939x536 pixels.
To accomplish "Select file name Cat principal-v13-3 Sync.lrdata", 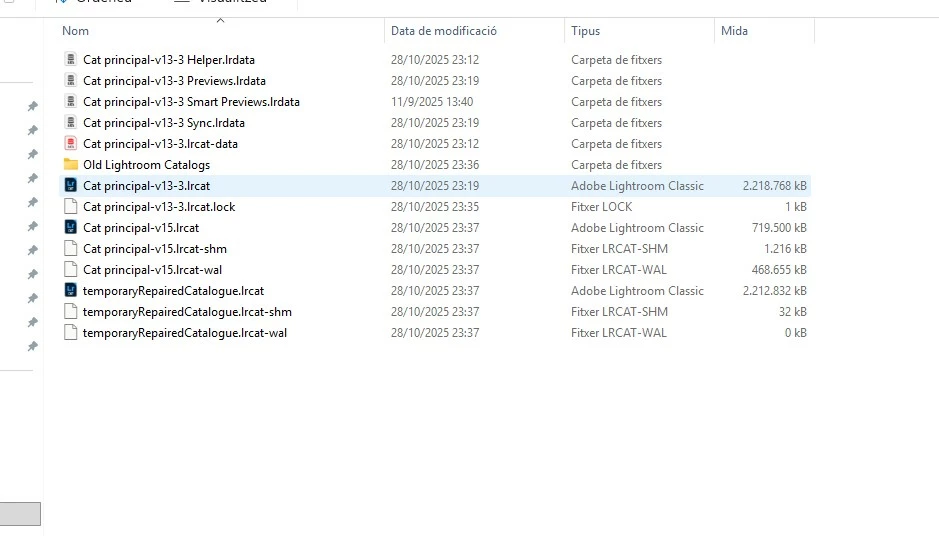I will click(x=164, y=122).
